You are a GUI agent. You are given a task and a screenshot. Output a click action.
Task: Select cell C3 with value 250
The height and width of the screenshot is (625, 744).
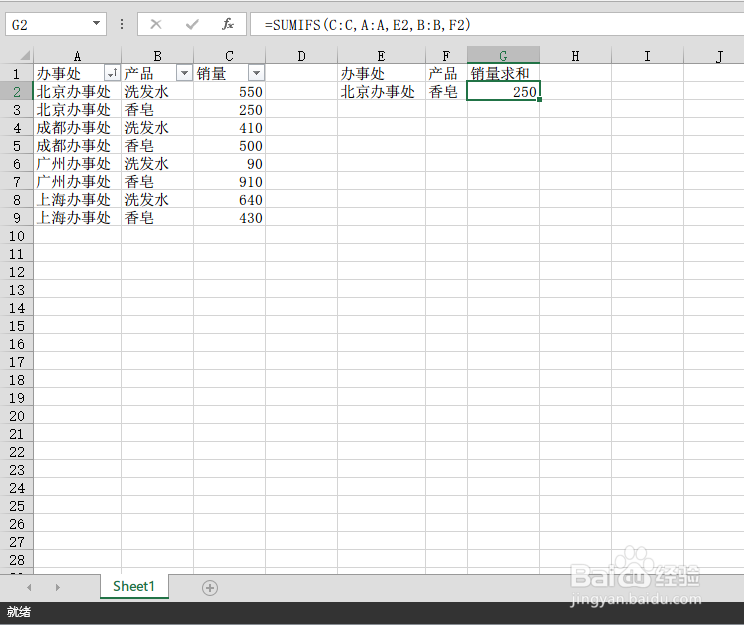tap(229, 109)
